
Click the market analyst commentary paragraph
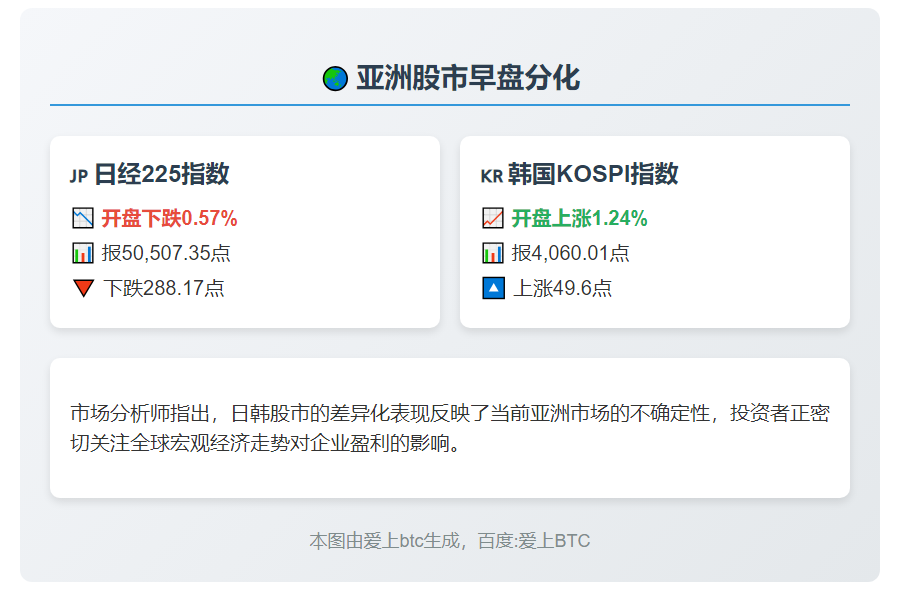click(449, 428)
